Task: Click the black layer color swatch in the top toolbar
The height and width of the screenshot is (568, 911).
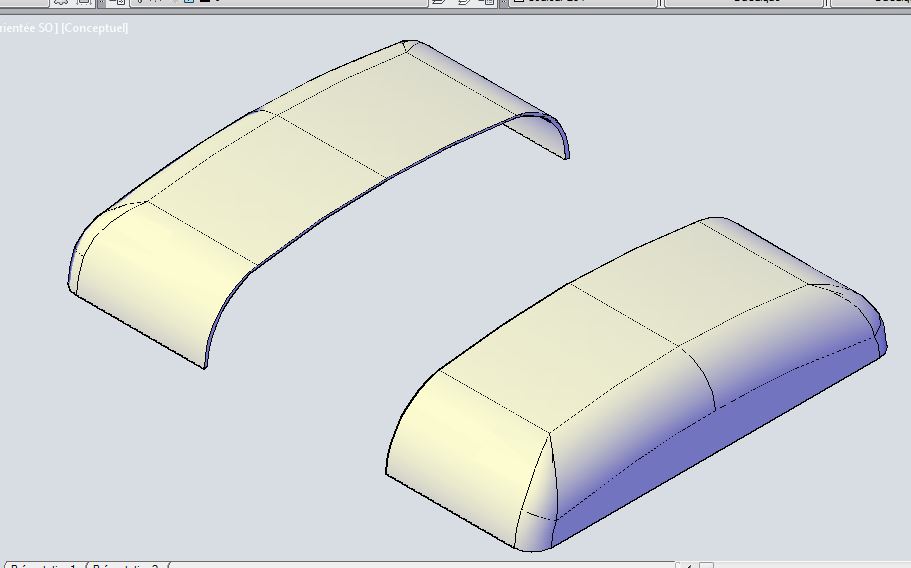Action: pos(203,3)
